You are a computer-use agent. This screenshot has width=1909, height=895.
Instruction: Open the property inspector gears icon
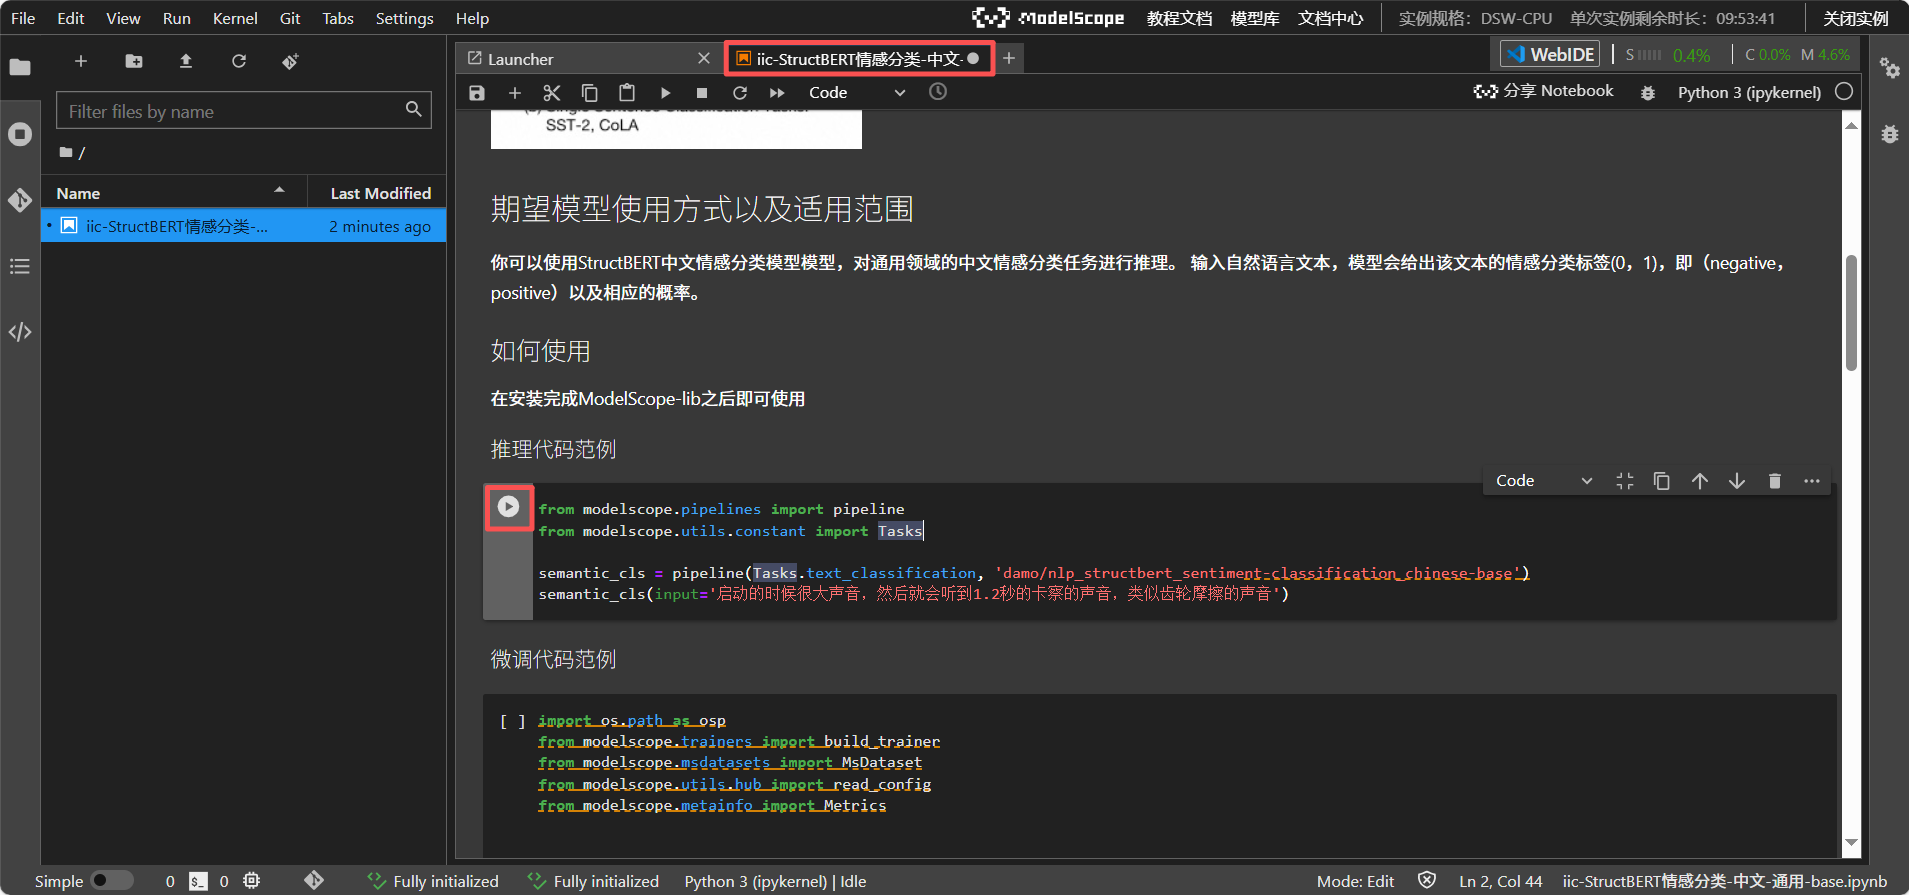coord(1889,67)
